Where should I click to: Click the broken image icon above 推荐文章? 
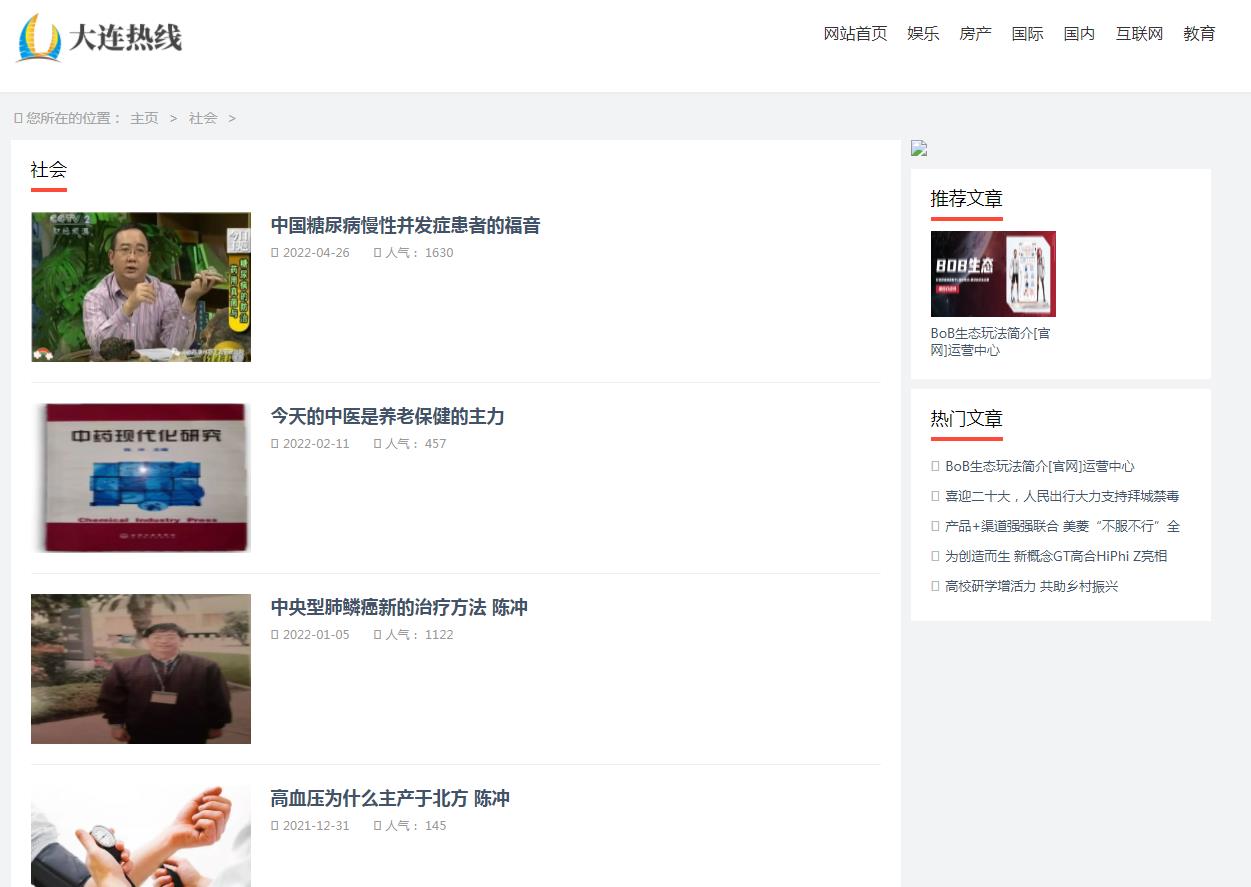pyautogui.click(x=919, y=149)
